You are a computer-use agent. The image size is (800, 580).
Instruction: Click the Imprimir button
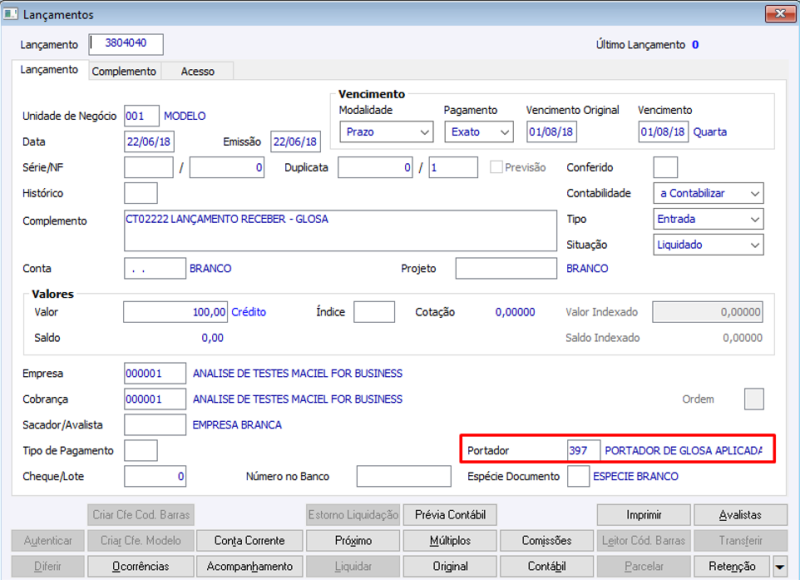click(x=644, y=515)
